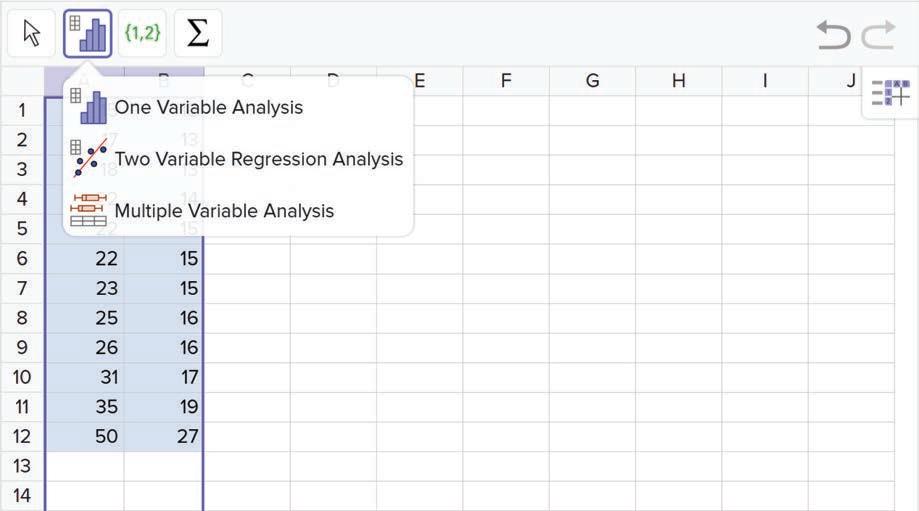Undo the last action
Screen dimensions: 919x511
[x=833, y=35]
